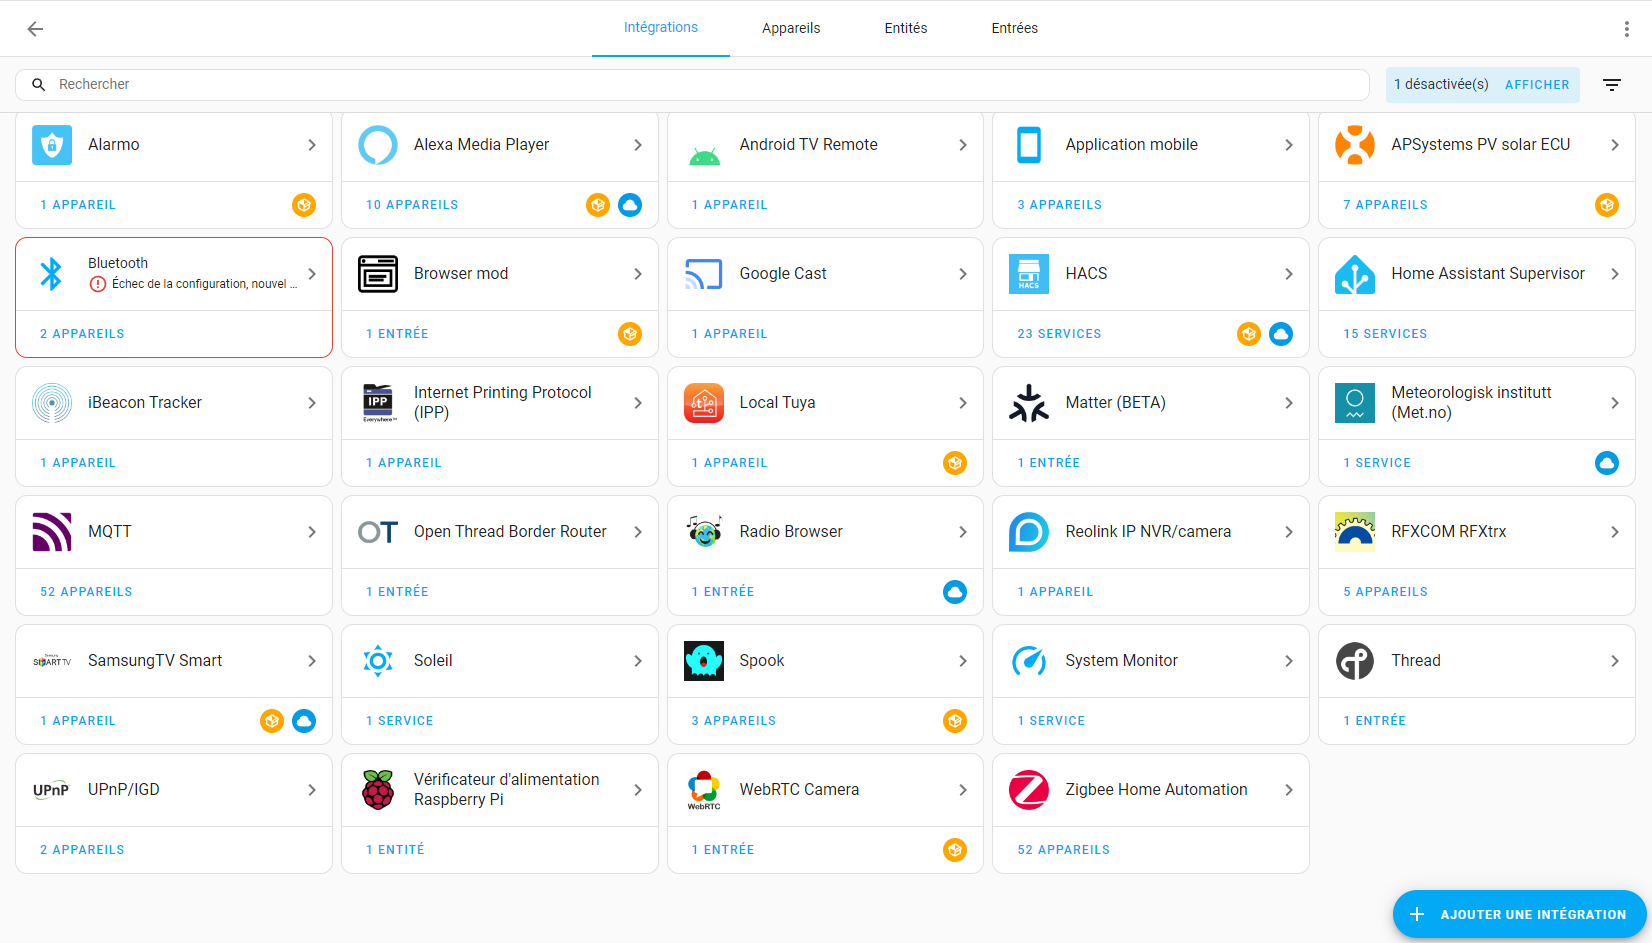This screenshot has width=1652, height=943.
Task: Click the Bluetooth logo icon
Action: tap(52, 274)
